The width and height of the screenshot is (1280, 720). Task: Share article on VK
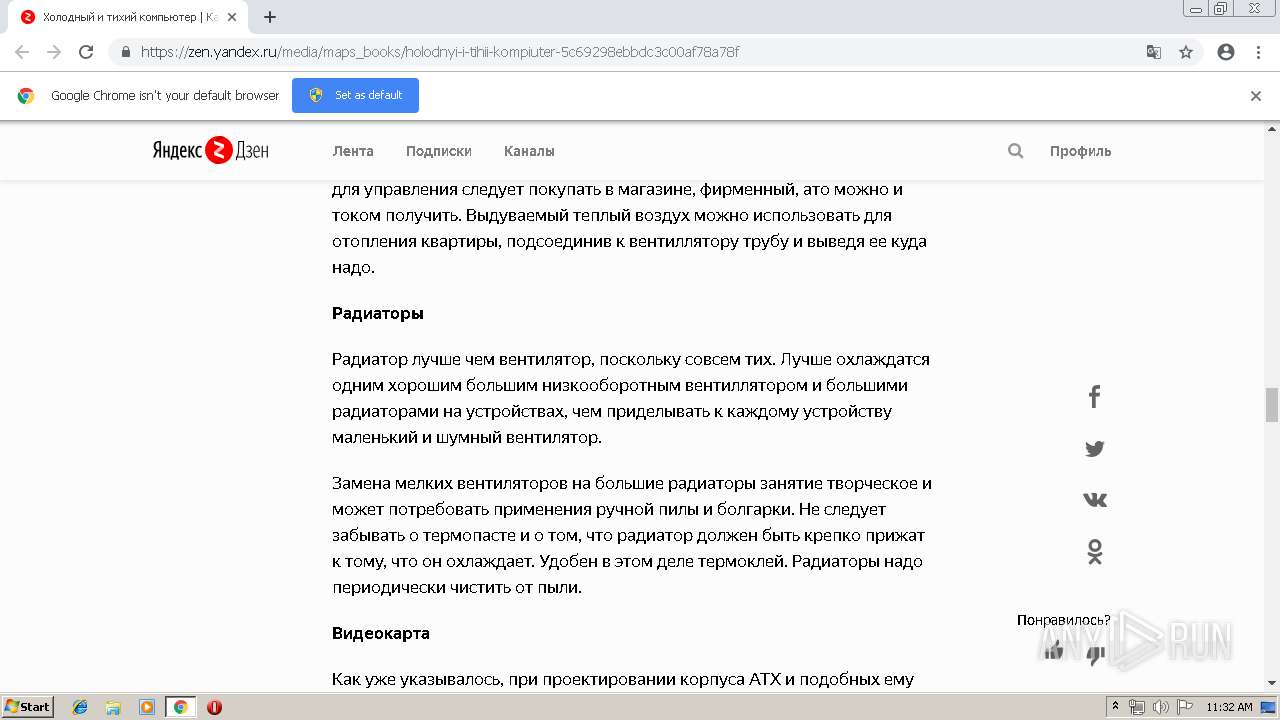pos(1094,499)
